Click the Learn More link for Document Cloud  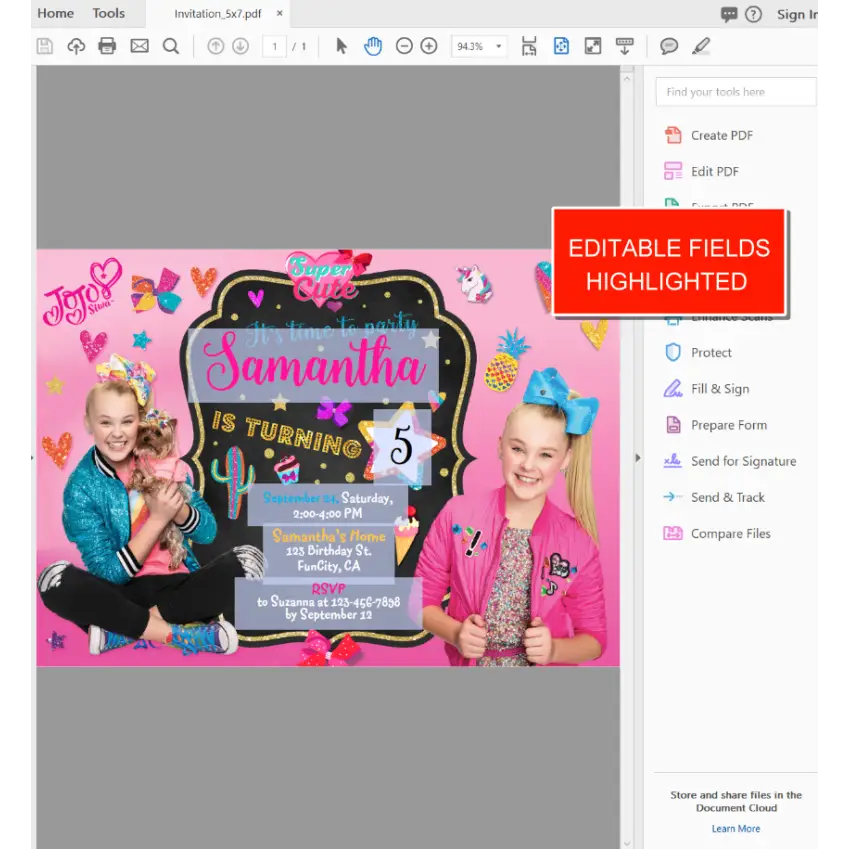pyautogui.click(x=735, y=828)
